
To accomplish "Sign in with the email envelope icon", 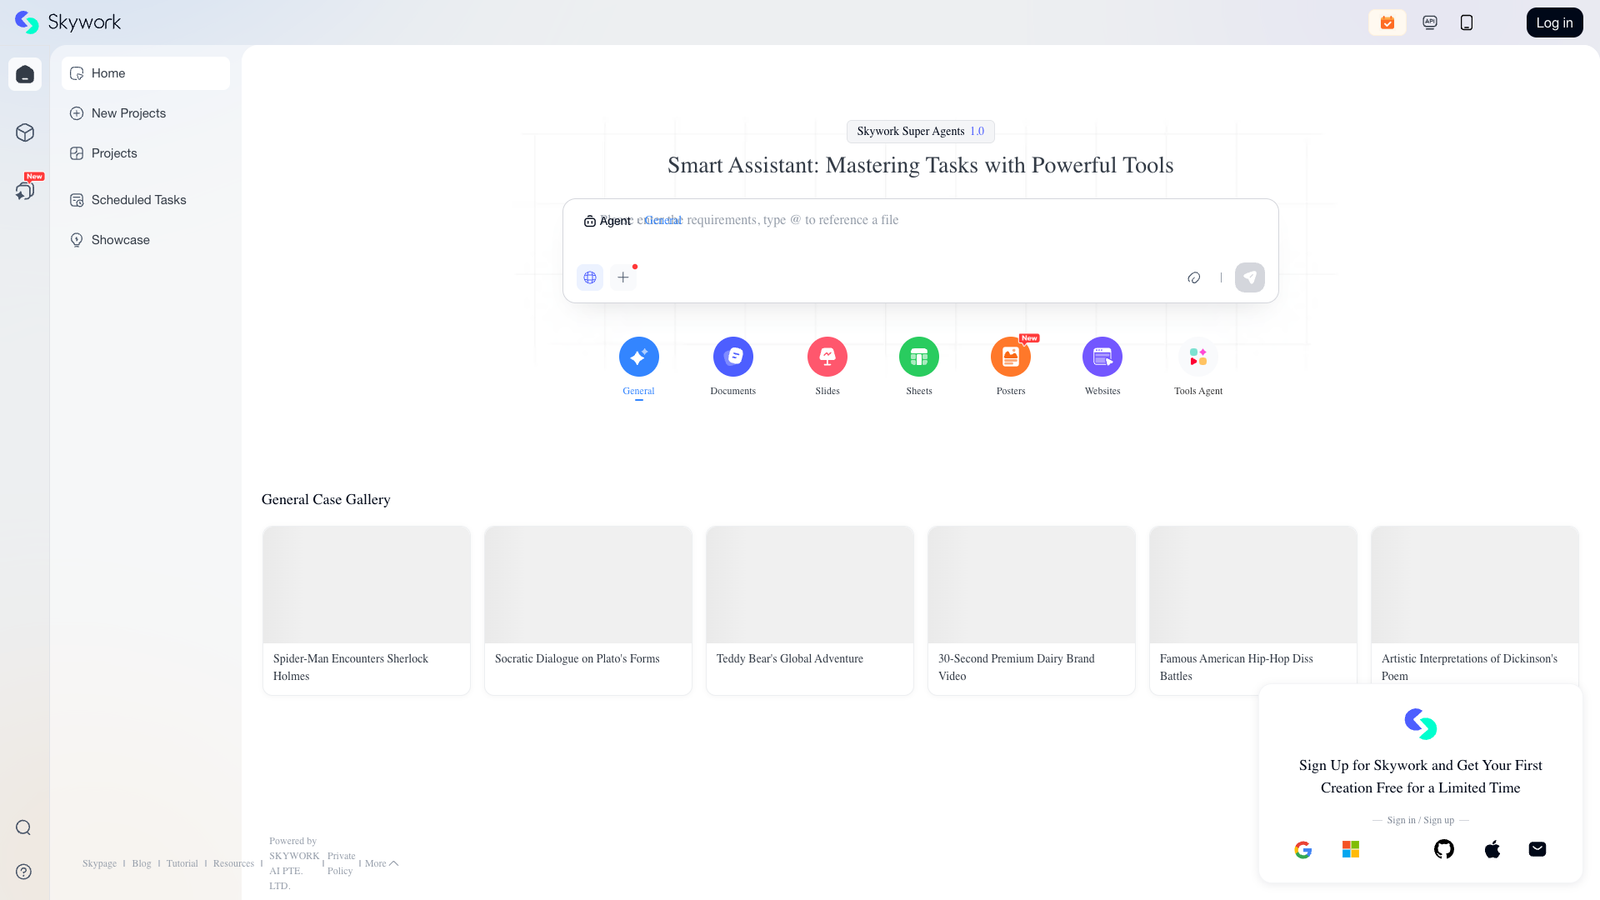I will (x=1538, y=850).
